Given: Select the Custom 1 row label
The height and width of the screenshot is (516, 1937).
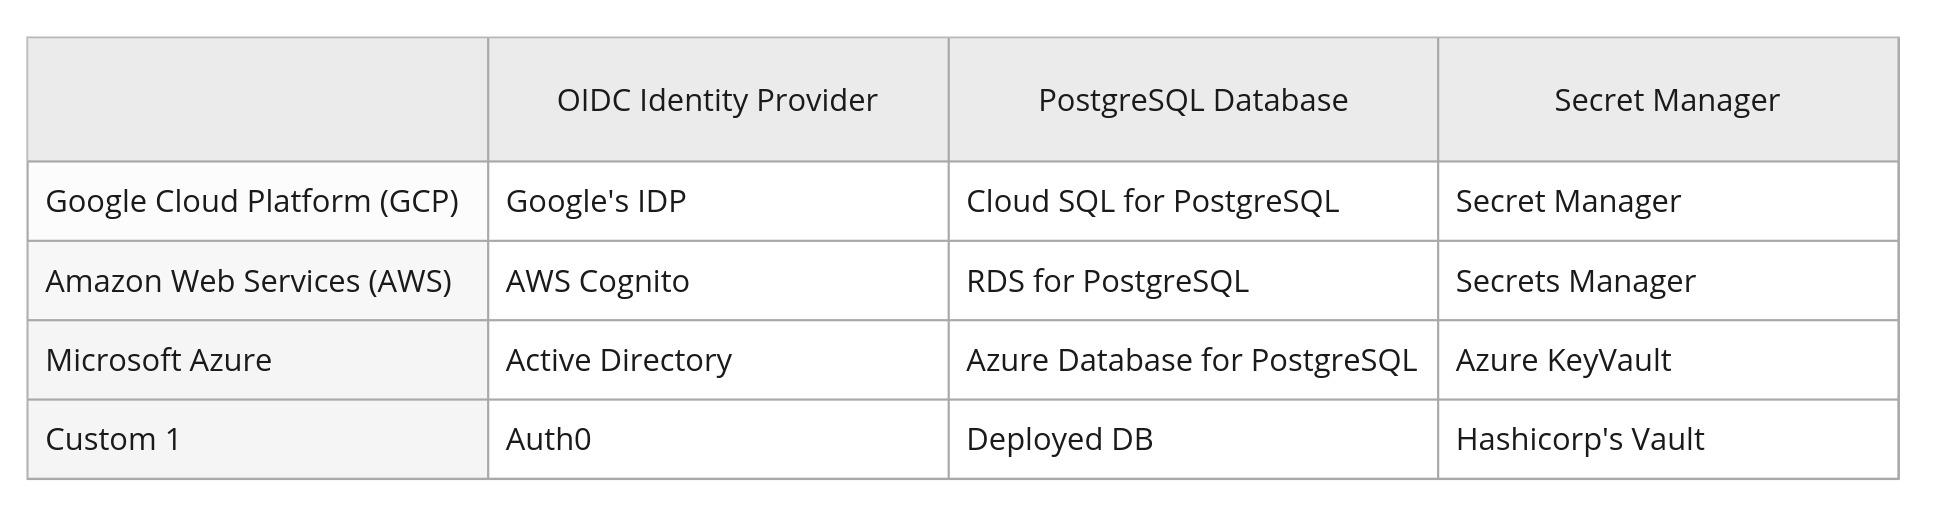Looking at the screenshot, I should [x=113, y=439].
